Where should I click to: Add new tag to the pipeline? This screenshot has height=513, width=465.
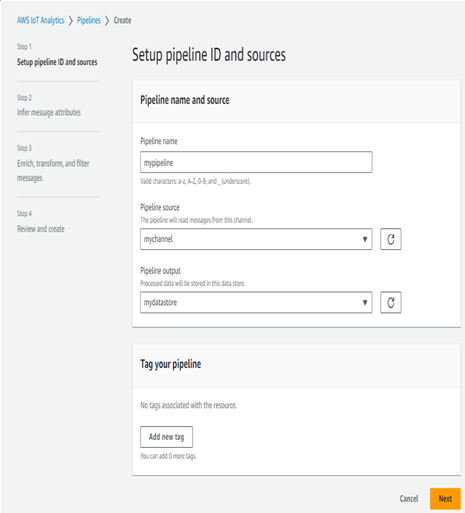coord(166,437)
